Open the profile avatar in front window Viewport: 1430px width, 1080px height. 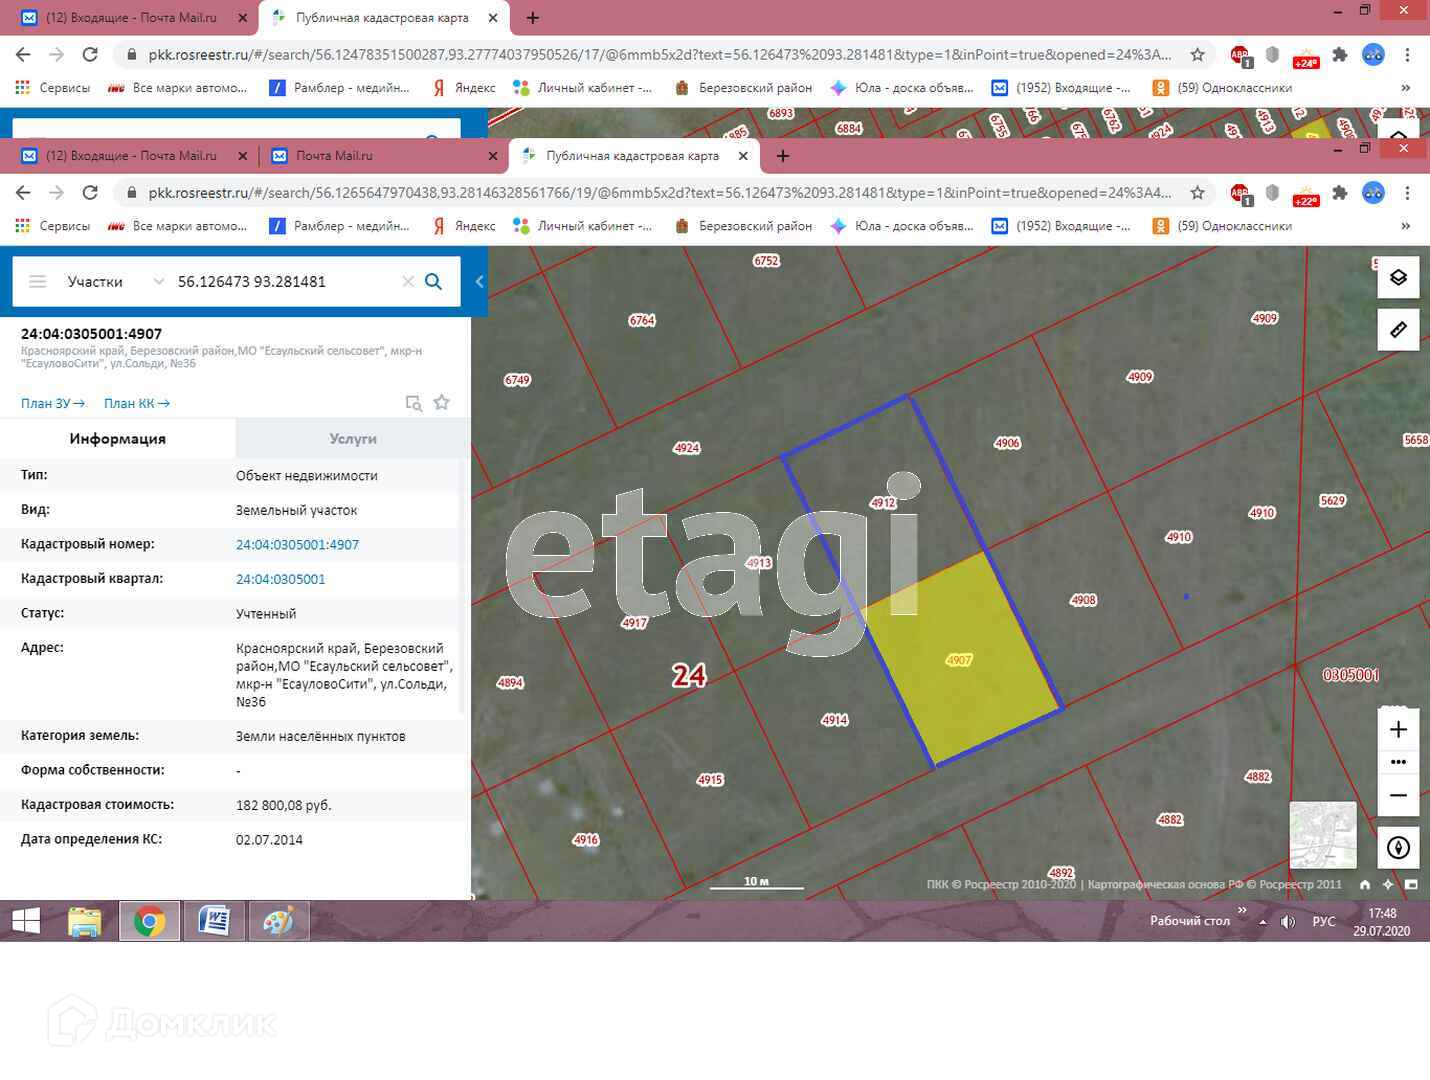pyautogui.click(x=1374, y=193)
